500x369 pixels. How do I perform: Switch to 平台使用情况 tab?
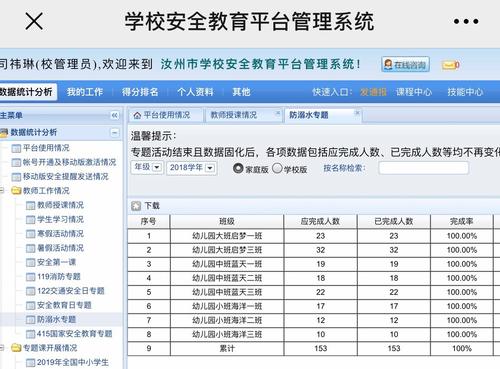tap(166, 115)
